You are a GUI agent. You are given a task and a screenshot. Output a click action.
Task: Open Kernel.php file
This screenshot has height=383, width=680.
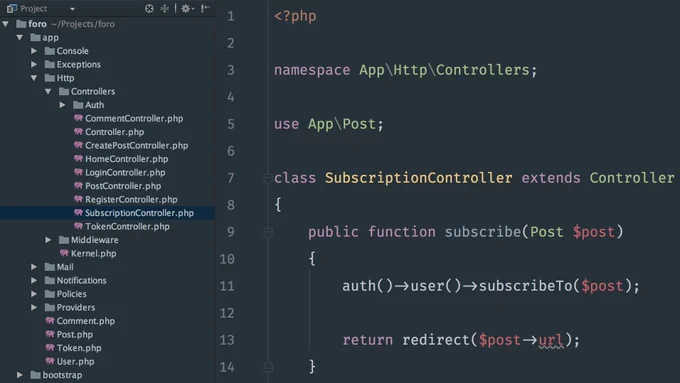click(x=94, y=253)
